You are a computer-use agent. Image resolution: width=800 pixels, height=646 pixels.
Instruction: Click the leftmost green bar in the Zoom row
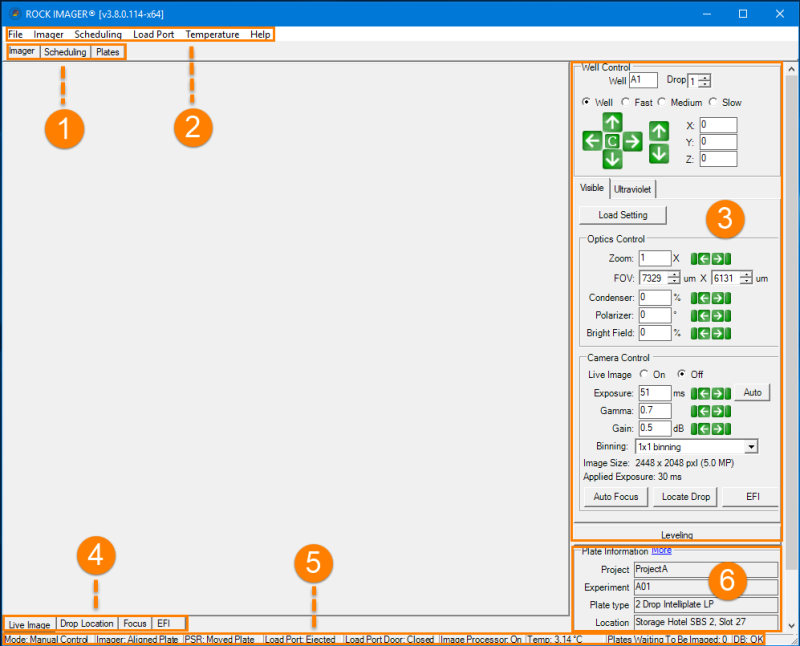[694, 259]
